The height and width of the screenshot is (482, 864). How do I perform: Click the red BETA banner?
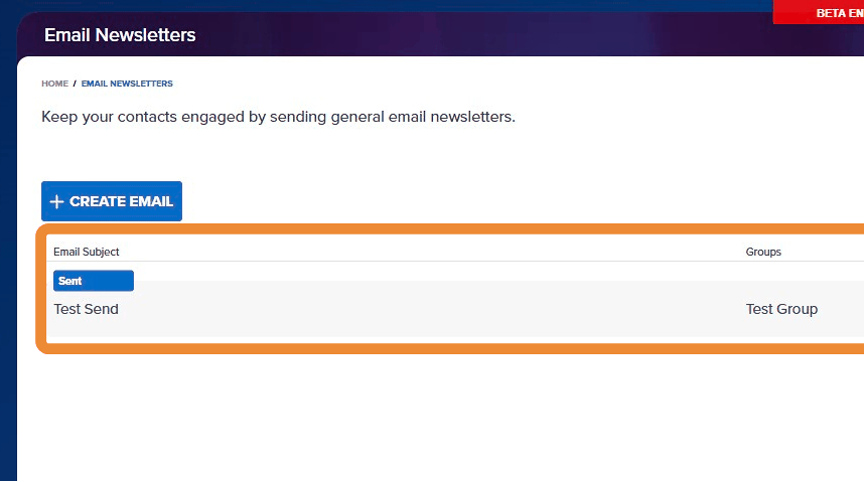818,12
